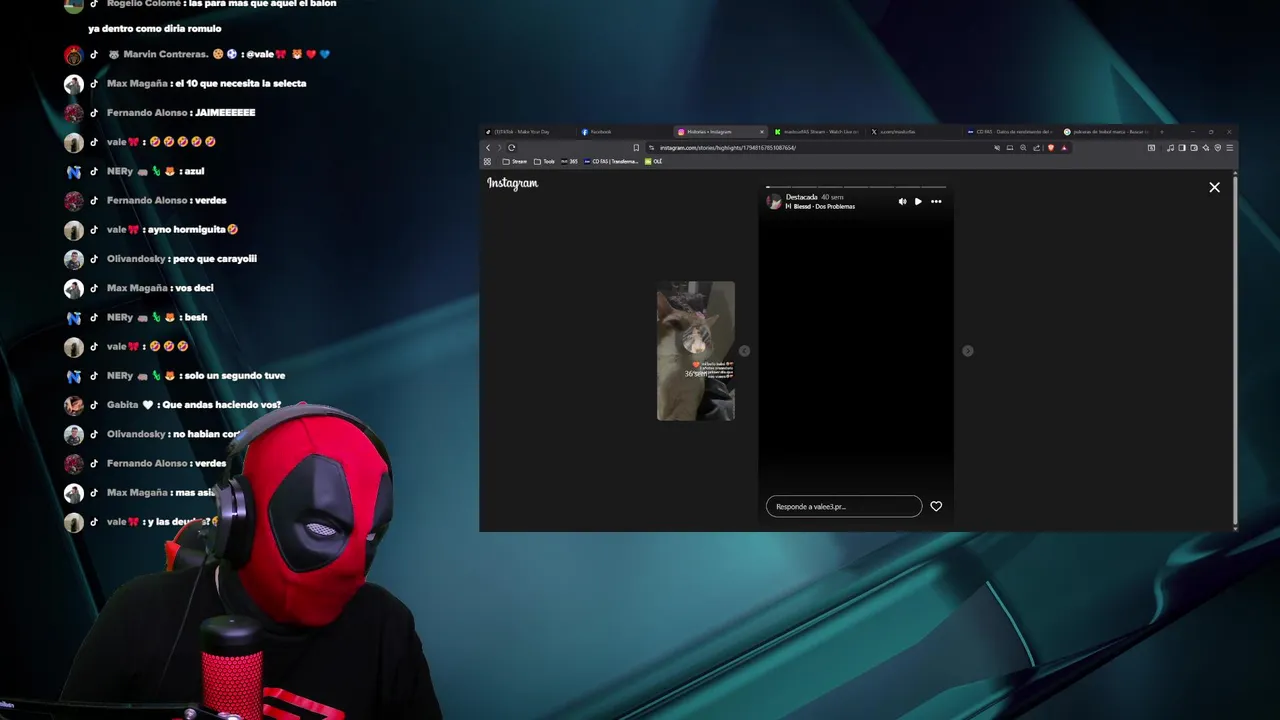Click 'Max Magaña : vos deci' chat message
This screenshot has width=1280, height=720.
tap(160, 288)
